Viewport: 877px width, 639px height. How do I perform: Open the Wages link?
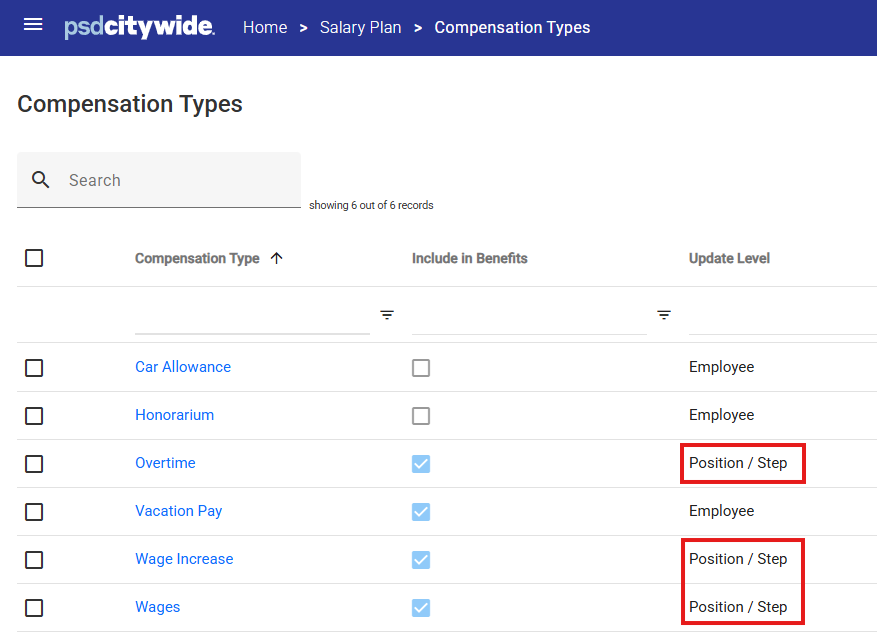click(x=157, y=607)
